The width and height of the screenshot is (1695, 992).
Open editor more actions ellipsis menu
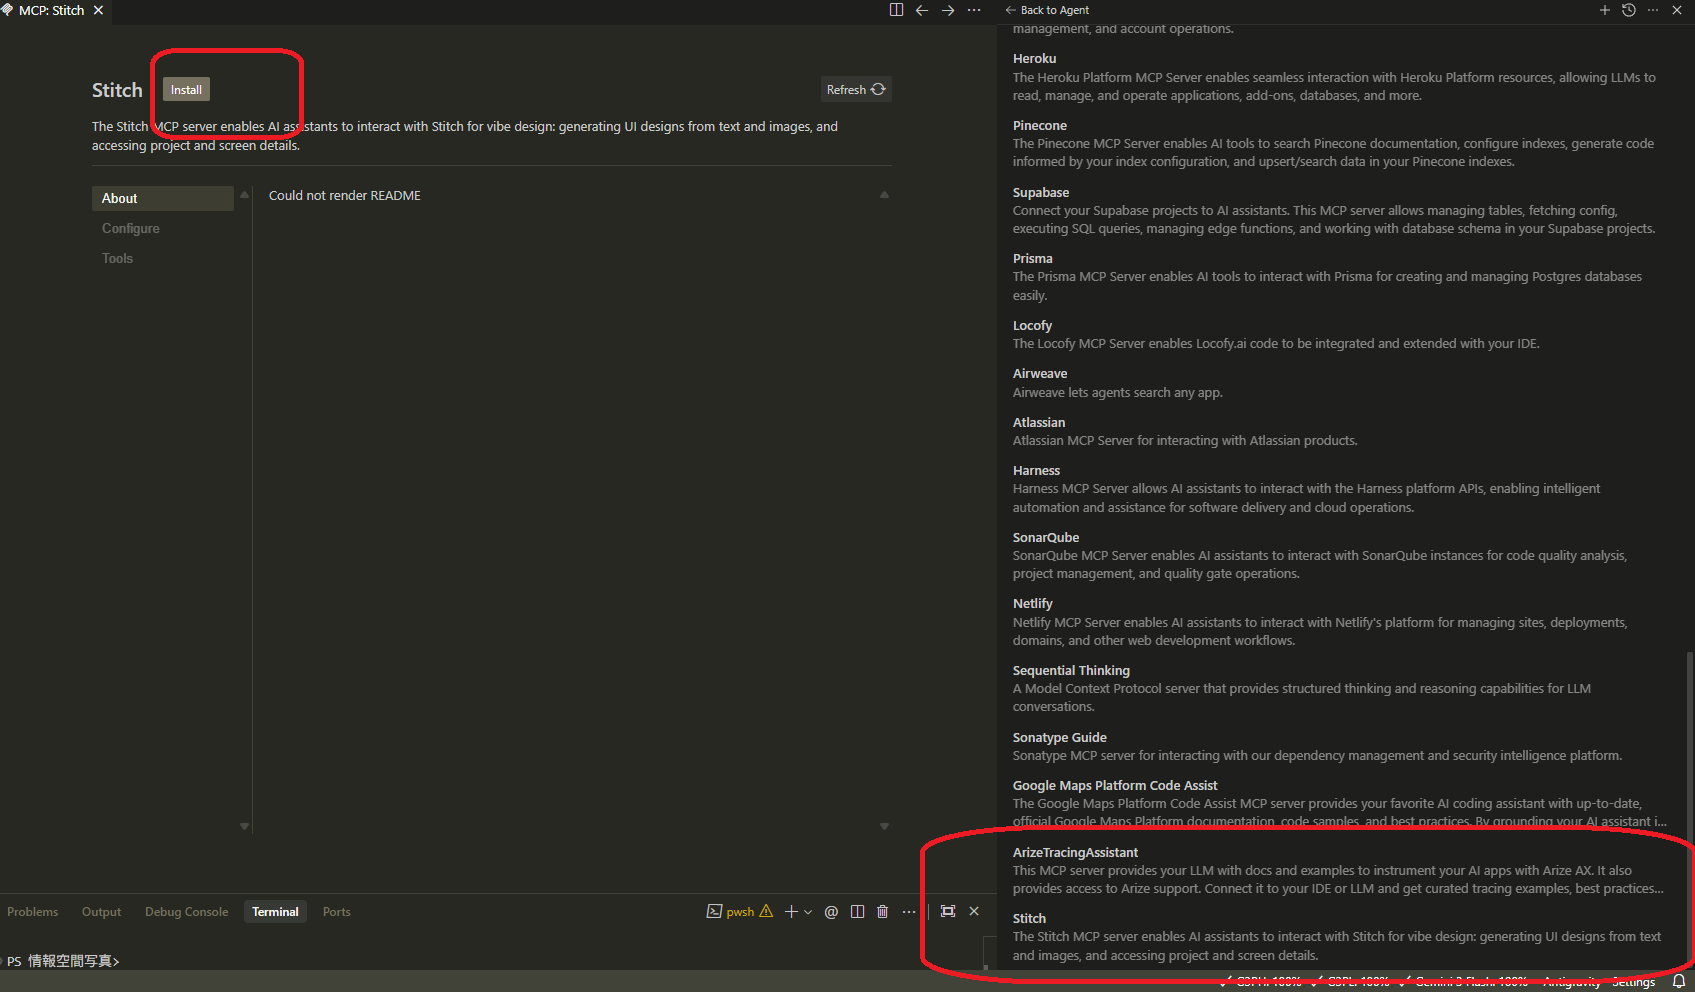[x=974, y=10]
